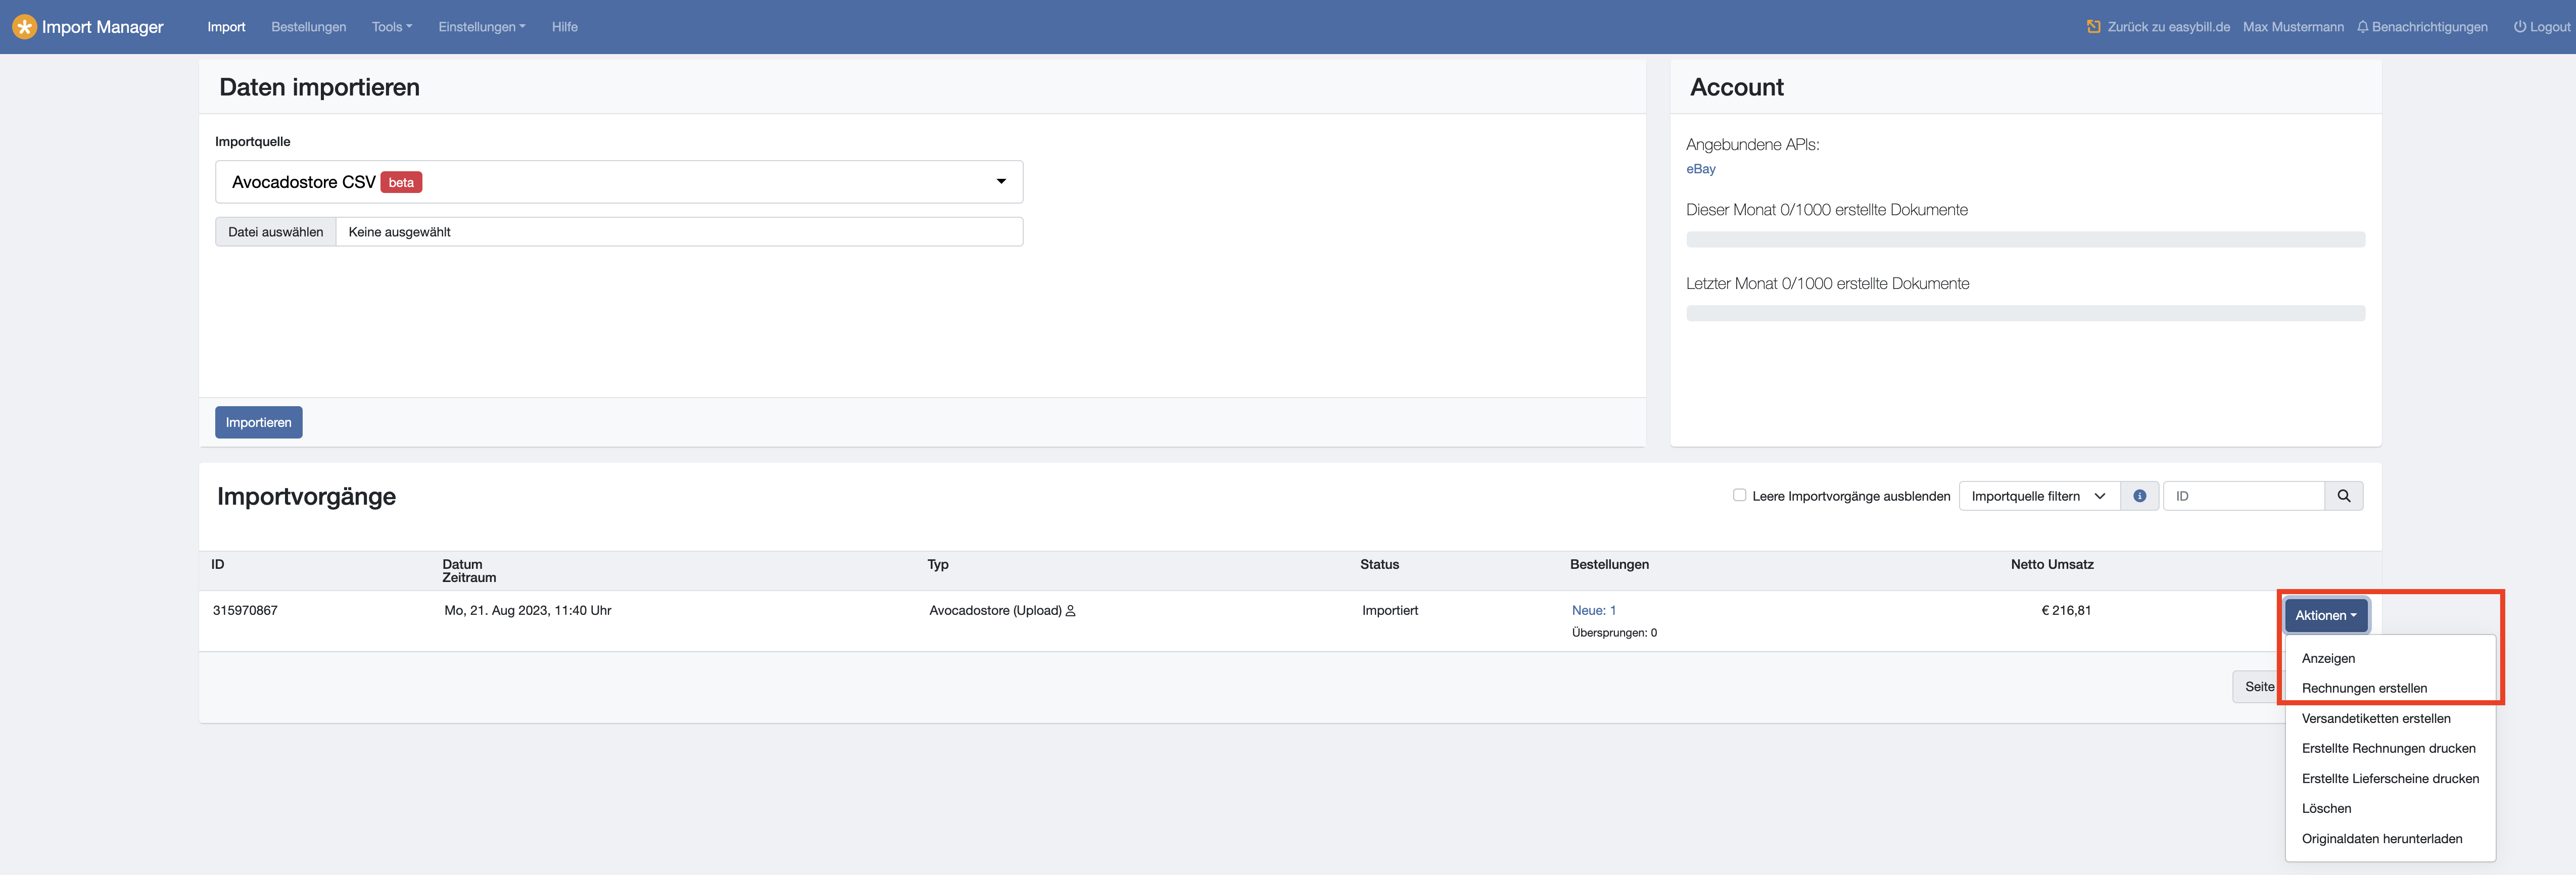Click the Keine ausgewählt file field
Screen dimensions: 2576x875
point(679,232)
